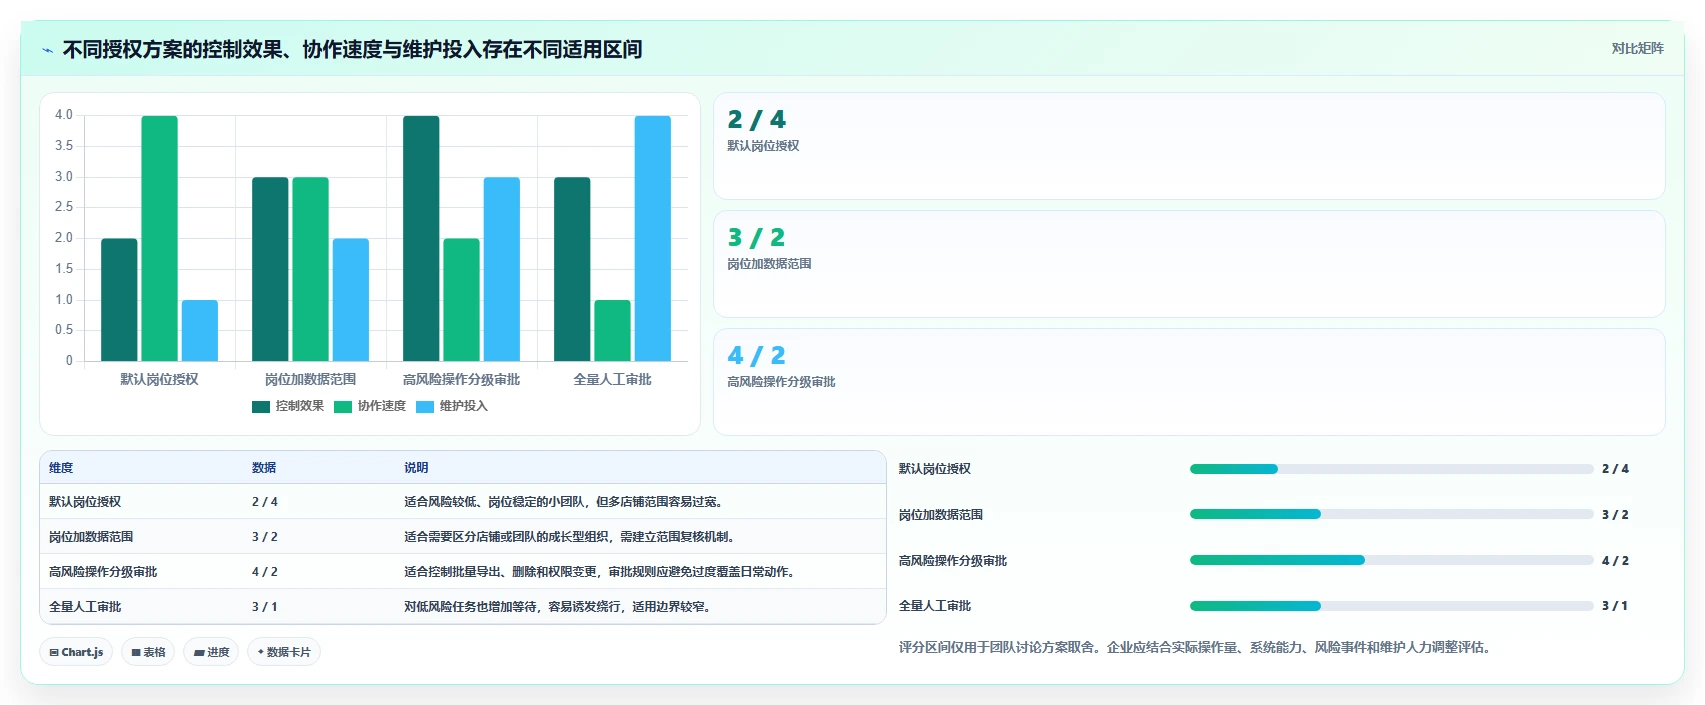Click the 维护投入 bar for 岗位加数据范围
1705x705 pixels.
[351, 300]
